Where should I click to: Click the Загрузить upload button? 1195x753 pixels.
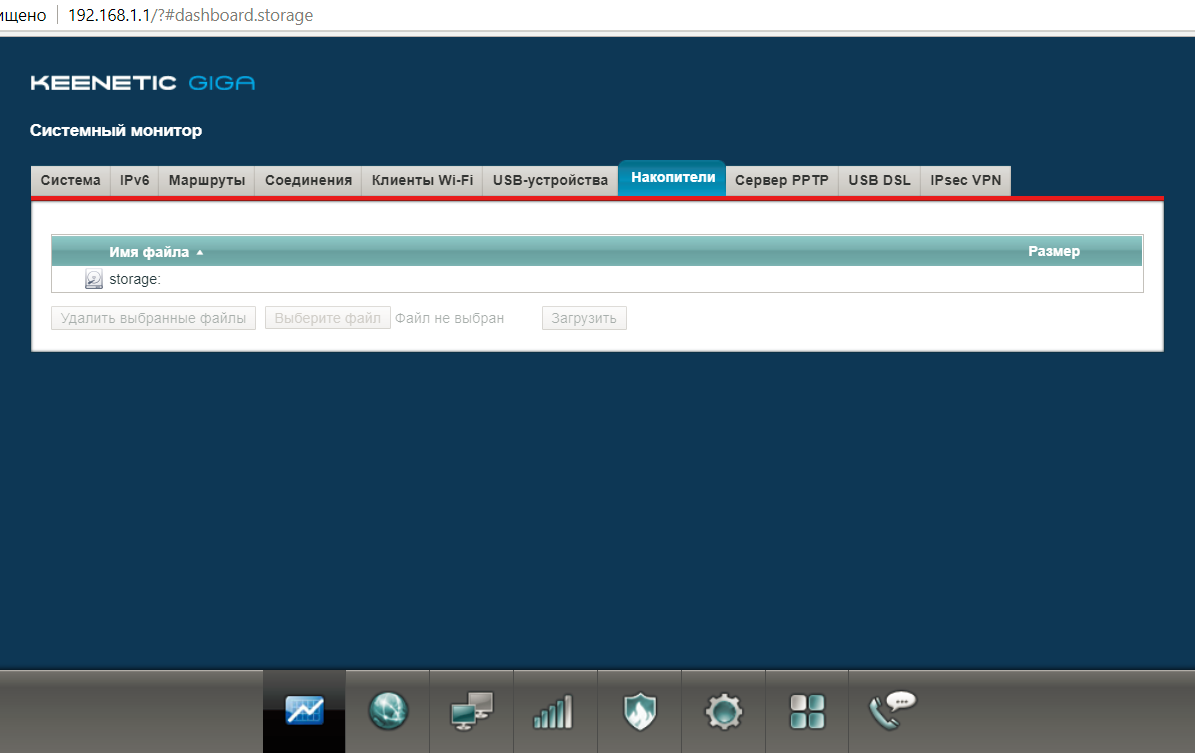584,319
